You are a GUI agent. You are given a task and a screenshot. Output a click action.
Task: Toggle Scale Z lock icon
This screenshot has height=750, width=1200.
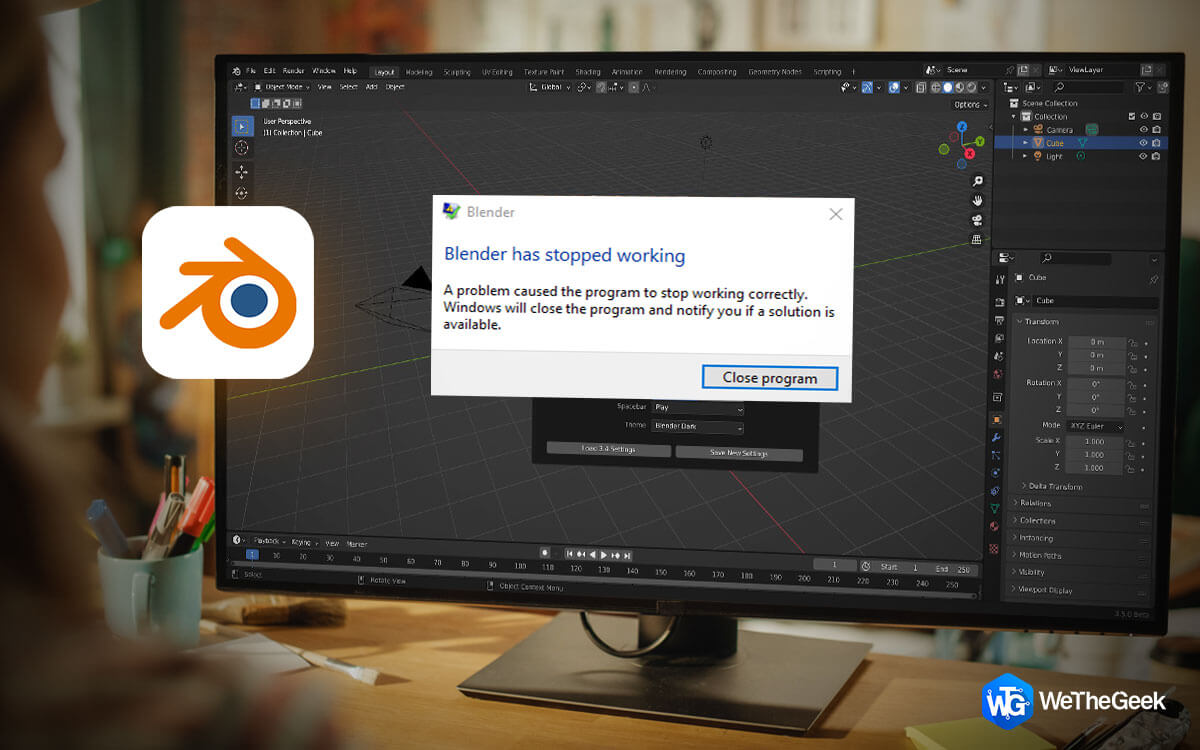pyautogui.click(x=1129, y=468)
